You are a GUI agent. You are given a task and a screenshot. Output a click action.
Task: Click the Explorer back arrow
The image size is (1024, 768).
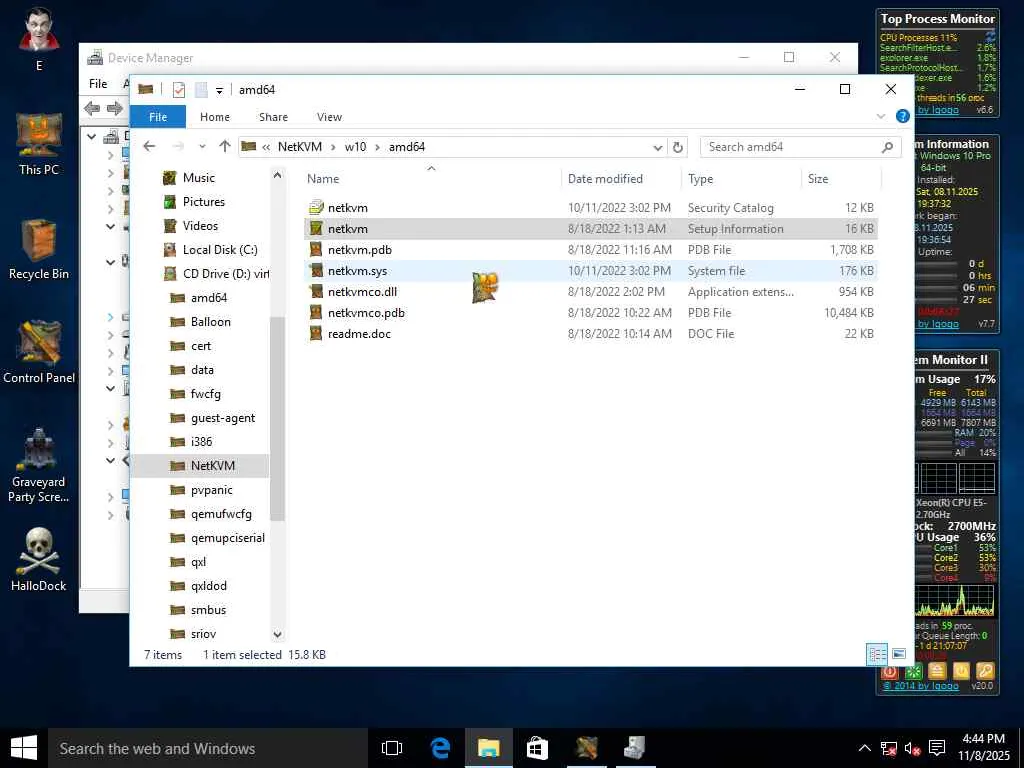150,146
